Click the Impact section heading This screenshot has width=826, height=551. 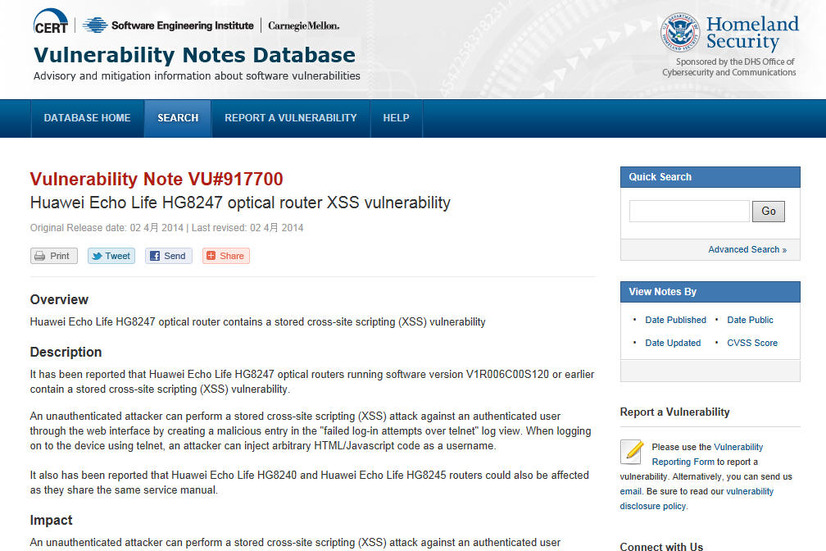point(51,520)
